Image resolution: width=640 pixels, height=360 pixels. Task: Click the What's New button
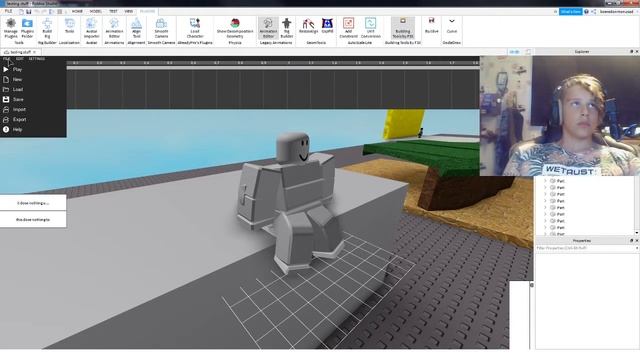pyautogui.click(x=570, y=11)
